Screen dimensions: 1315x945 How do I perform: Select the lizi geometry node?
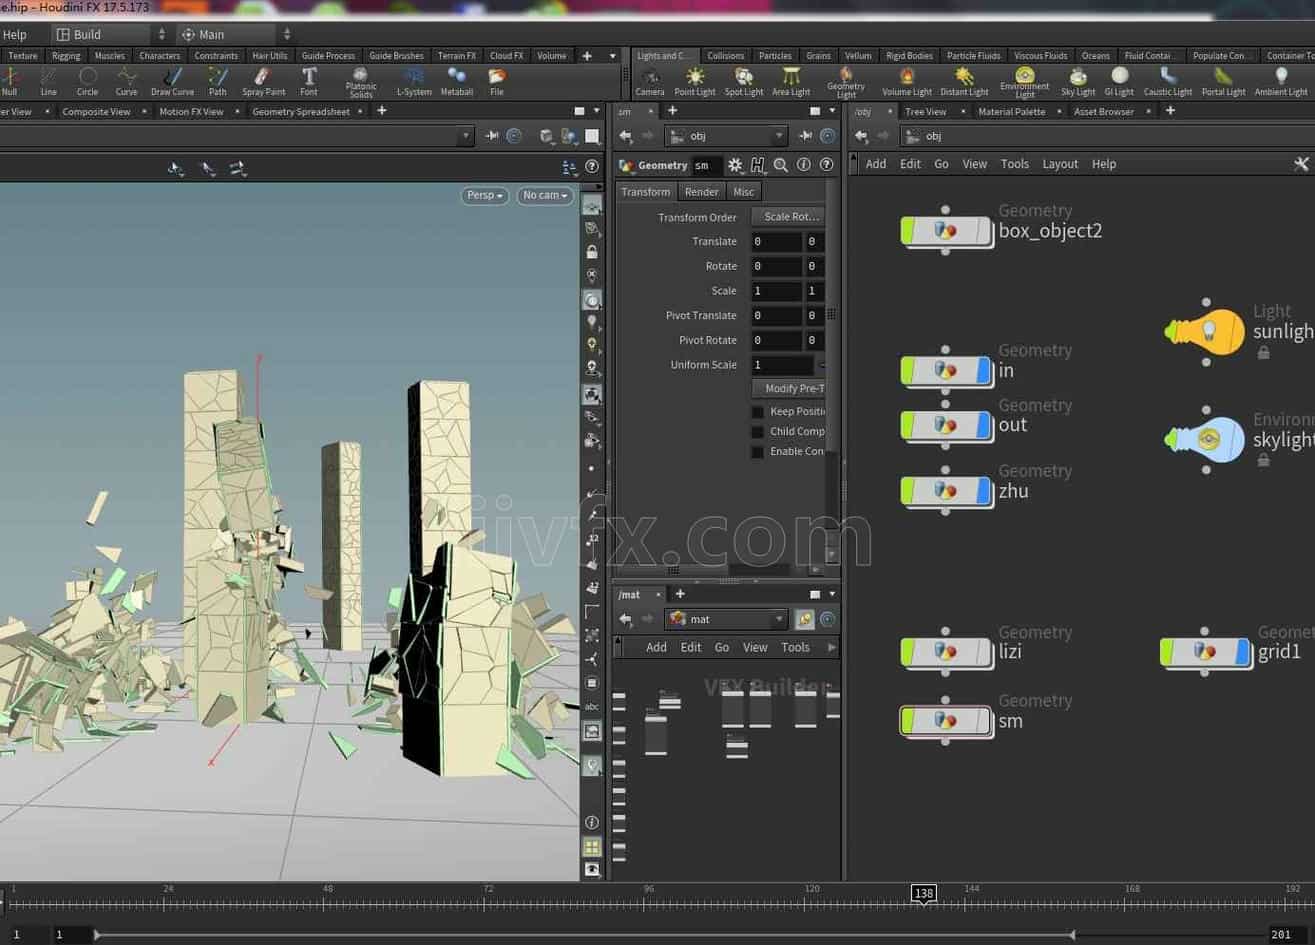click(945, 652)
